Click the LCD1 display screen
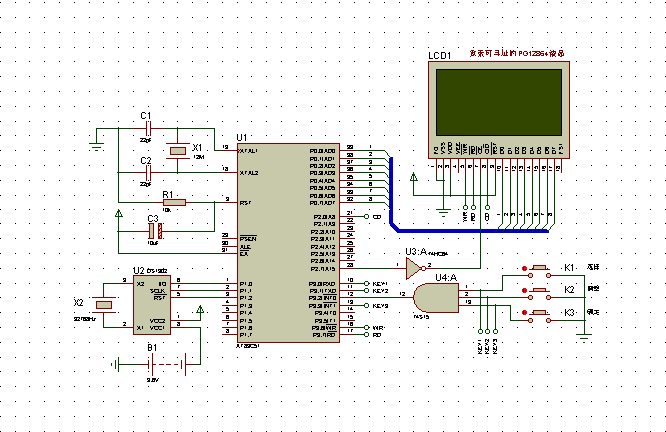The height and width of the screenshot is (432, 666). tap(495, 105)
